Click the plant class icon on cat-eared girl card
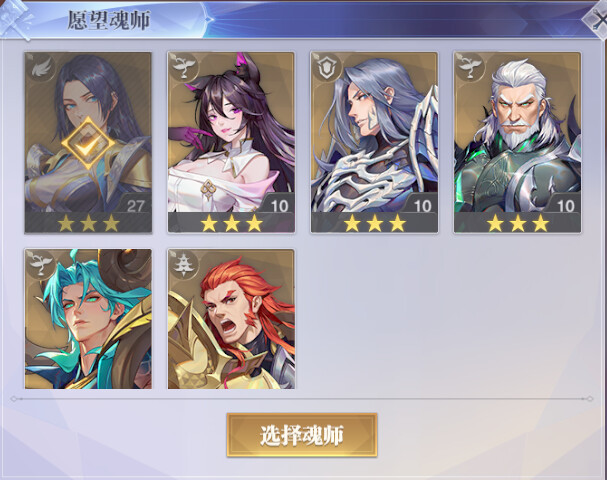 183,68
